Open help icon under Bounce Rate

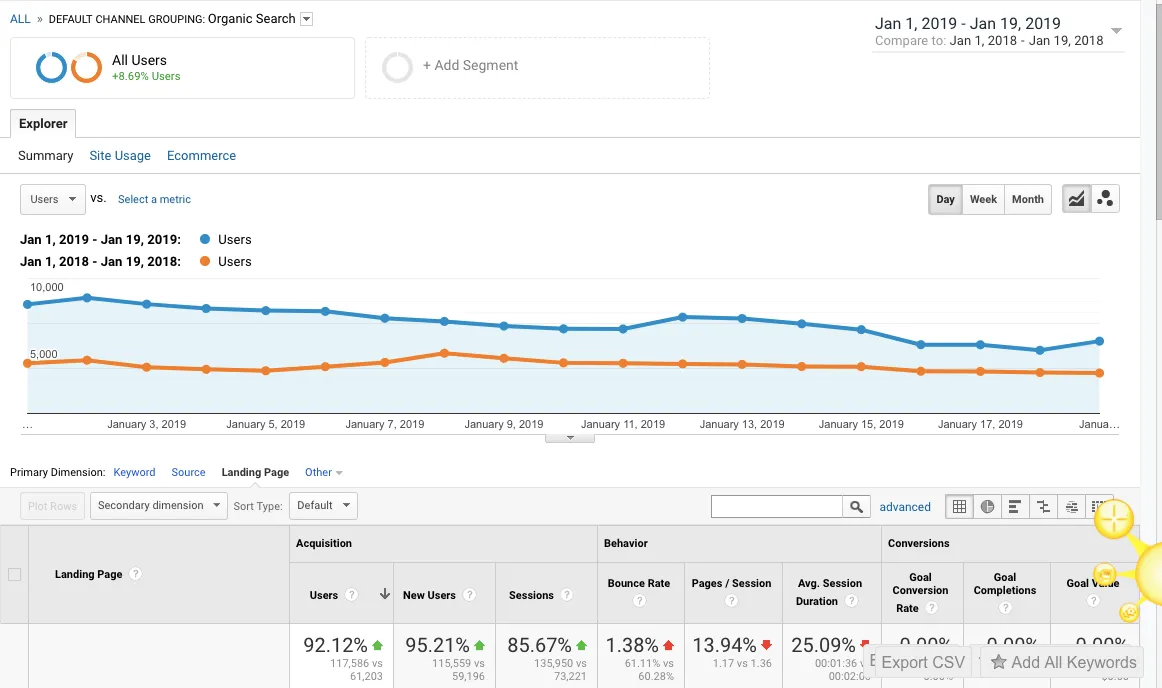[x=640, y=601]
